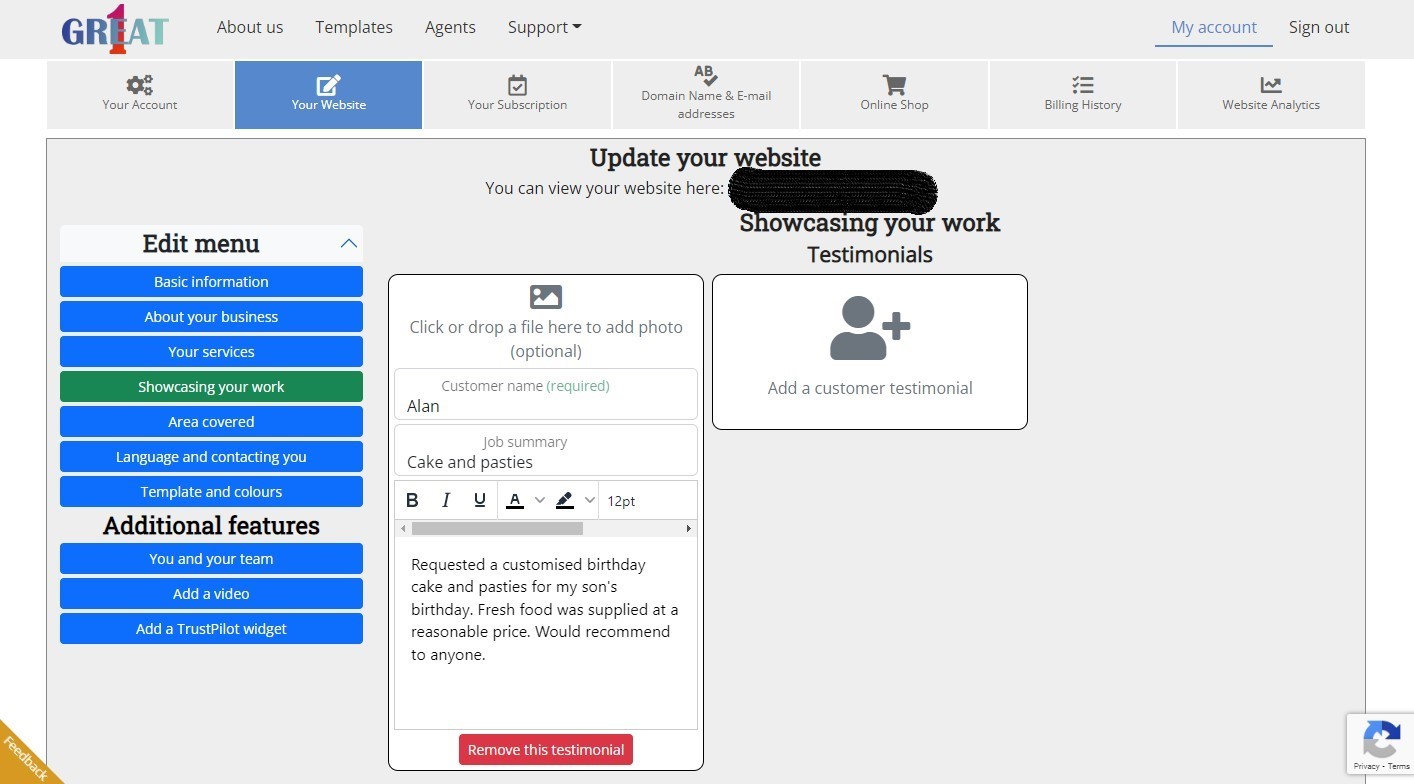Click the text colour icon
The height and width of the screenshot is (784, 1414).
515,501
